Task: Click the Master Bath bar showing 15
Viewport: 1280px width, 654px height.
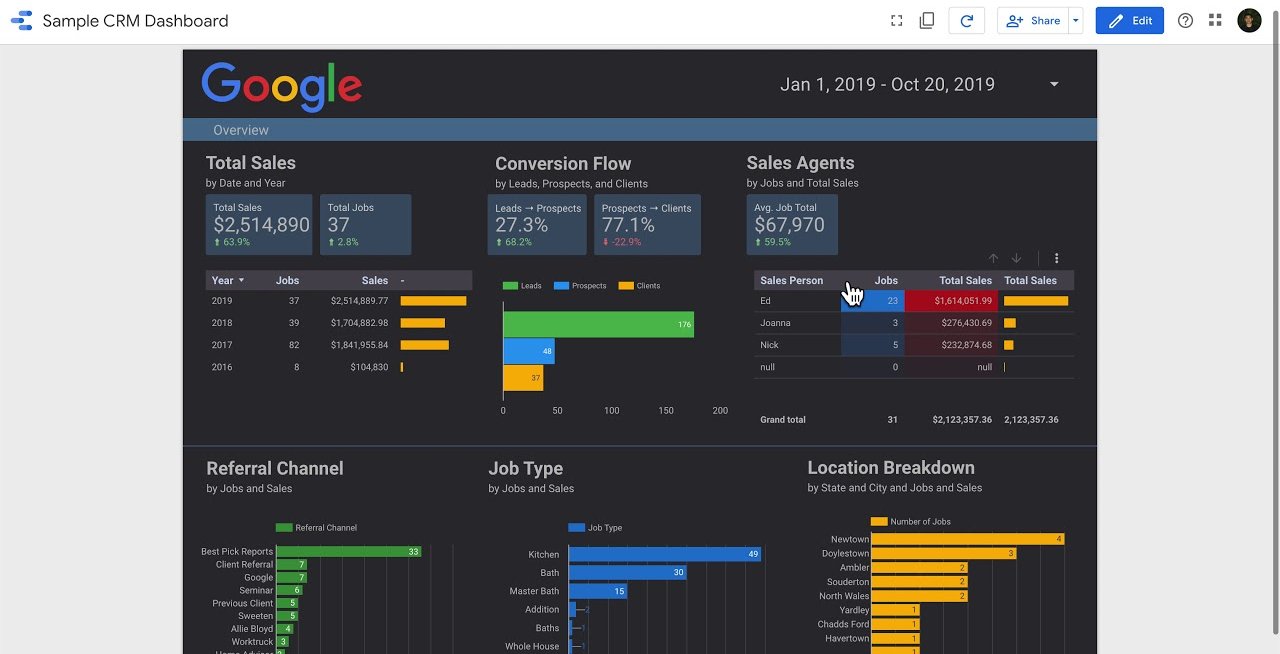Action: tap(598, 592)
